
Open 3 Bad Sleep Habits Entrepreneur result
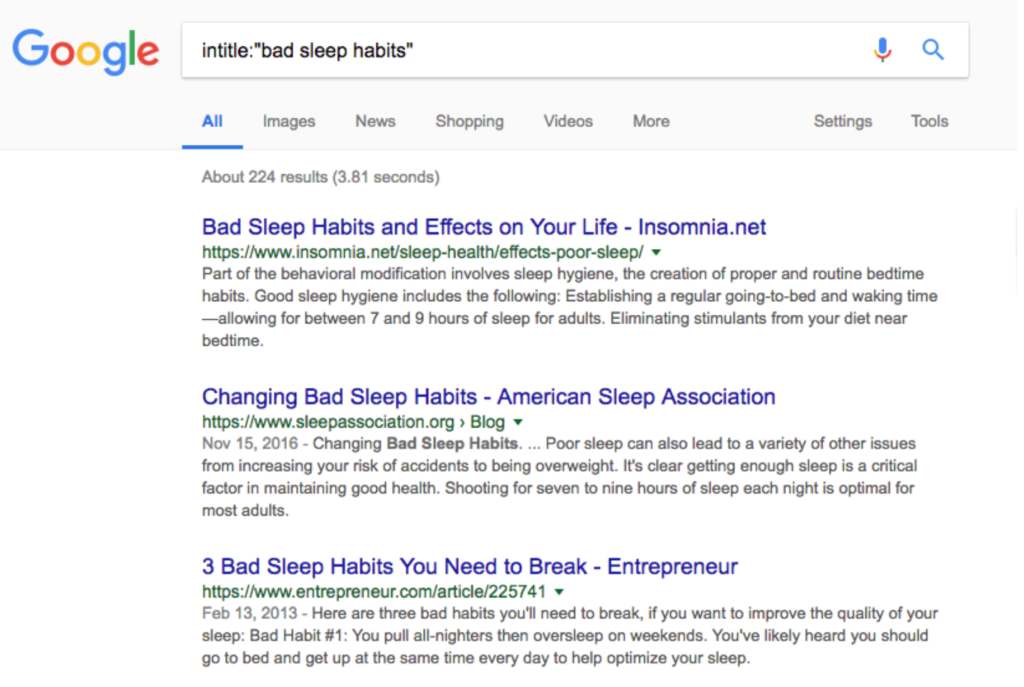(470, 566)
